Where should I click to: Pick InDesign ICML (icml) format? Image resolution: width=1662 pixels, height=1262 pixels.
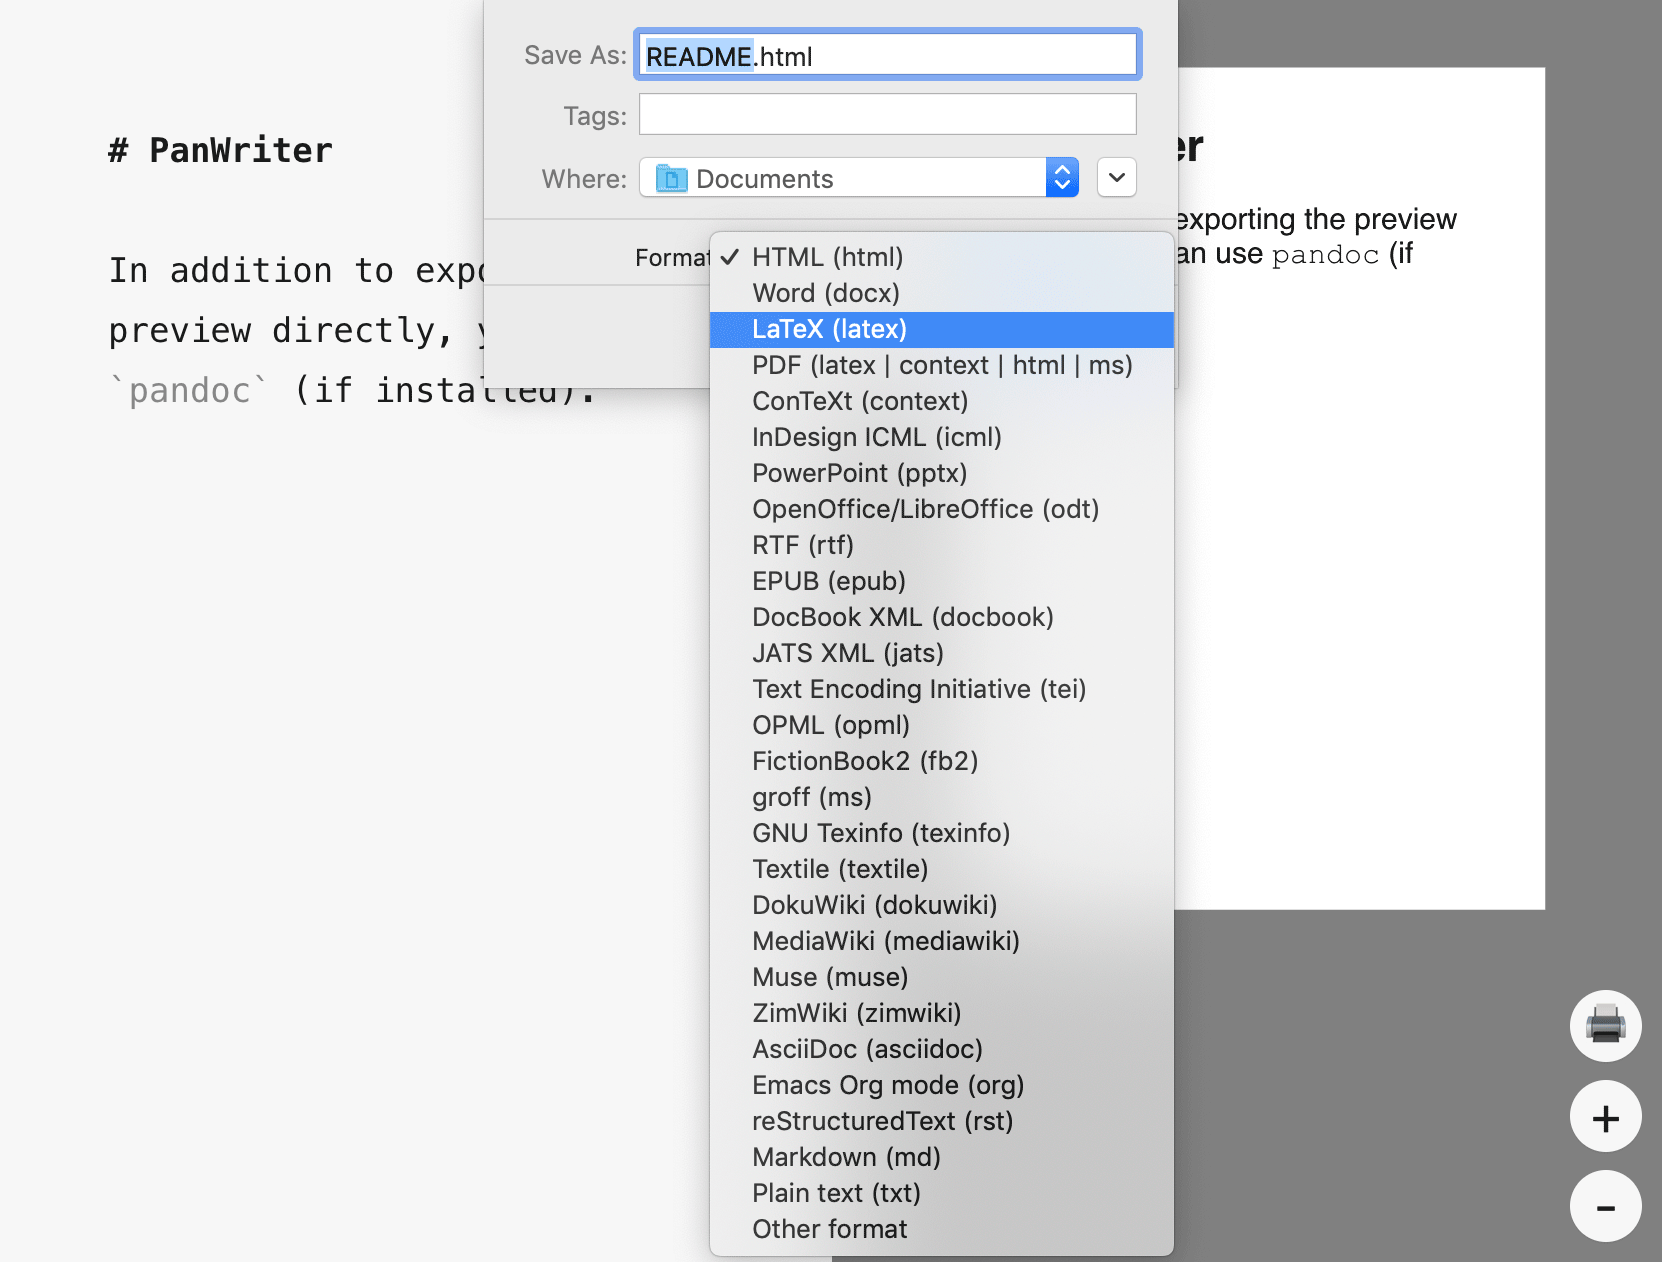tap(942, 437)
